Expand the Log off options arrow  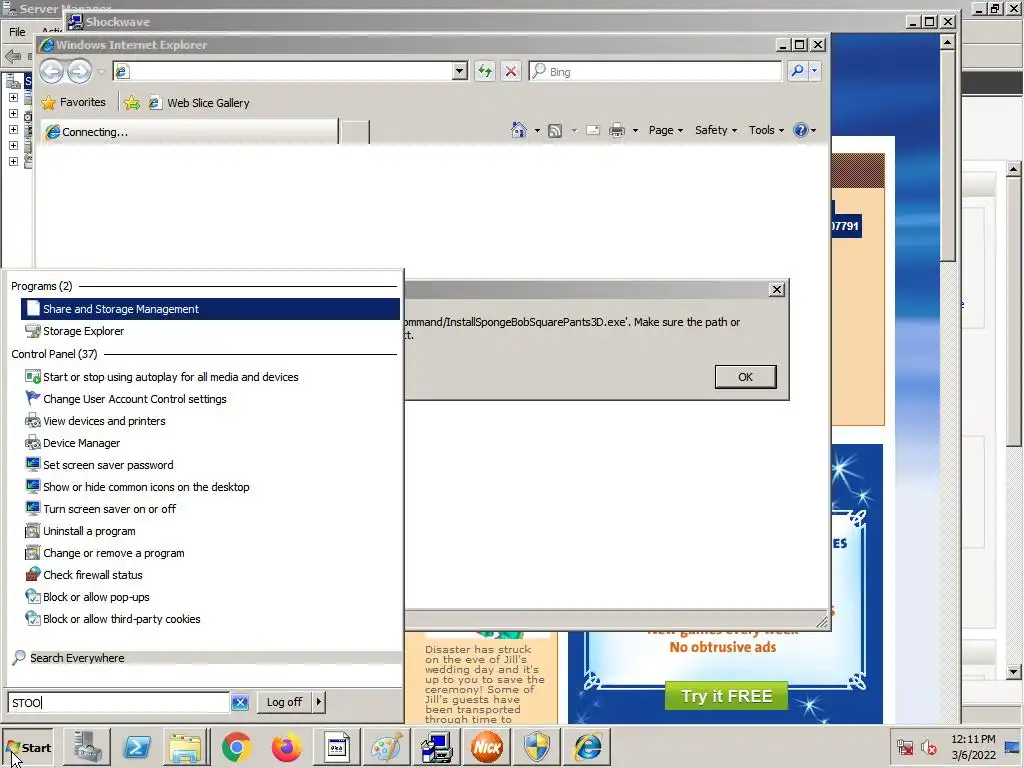319,702
